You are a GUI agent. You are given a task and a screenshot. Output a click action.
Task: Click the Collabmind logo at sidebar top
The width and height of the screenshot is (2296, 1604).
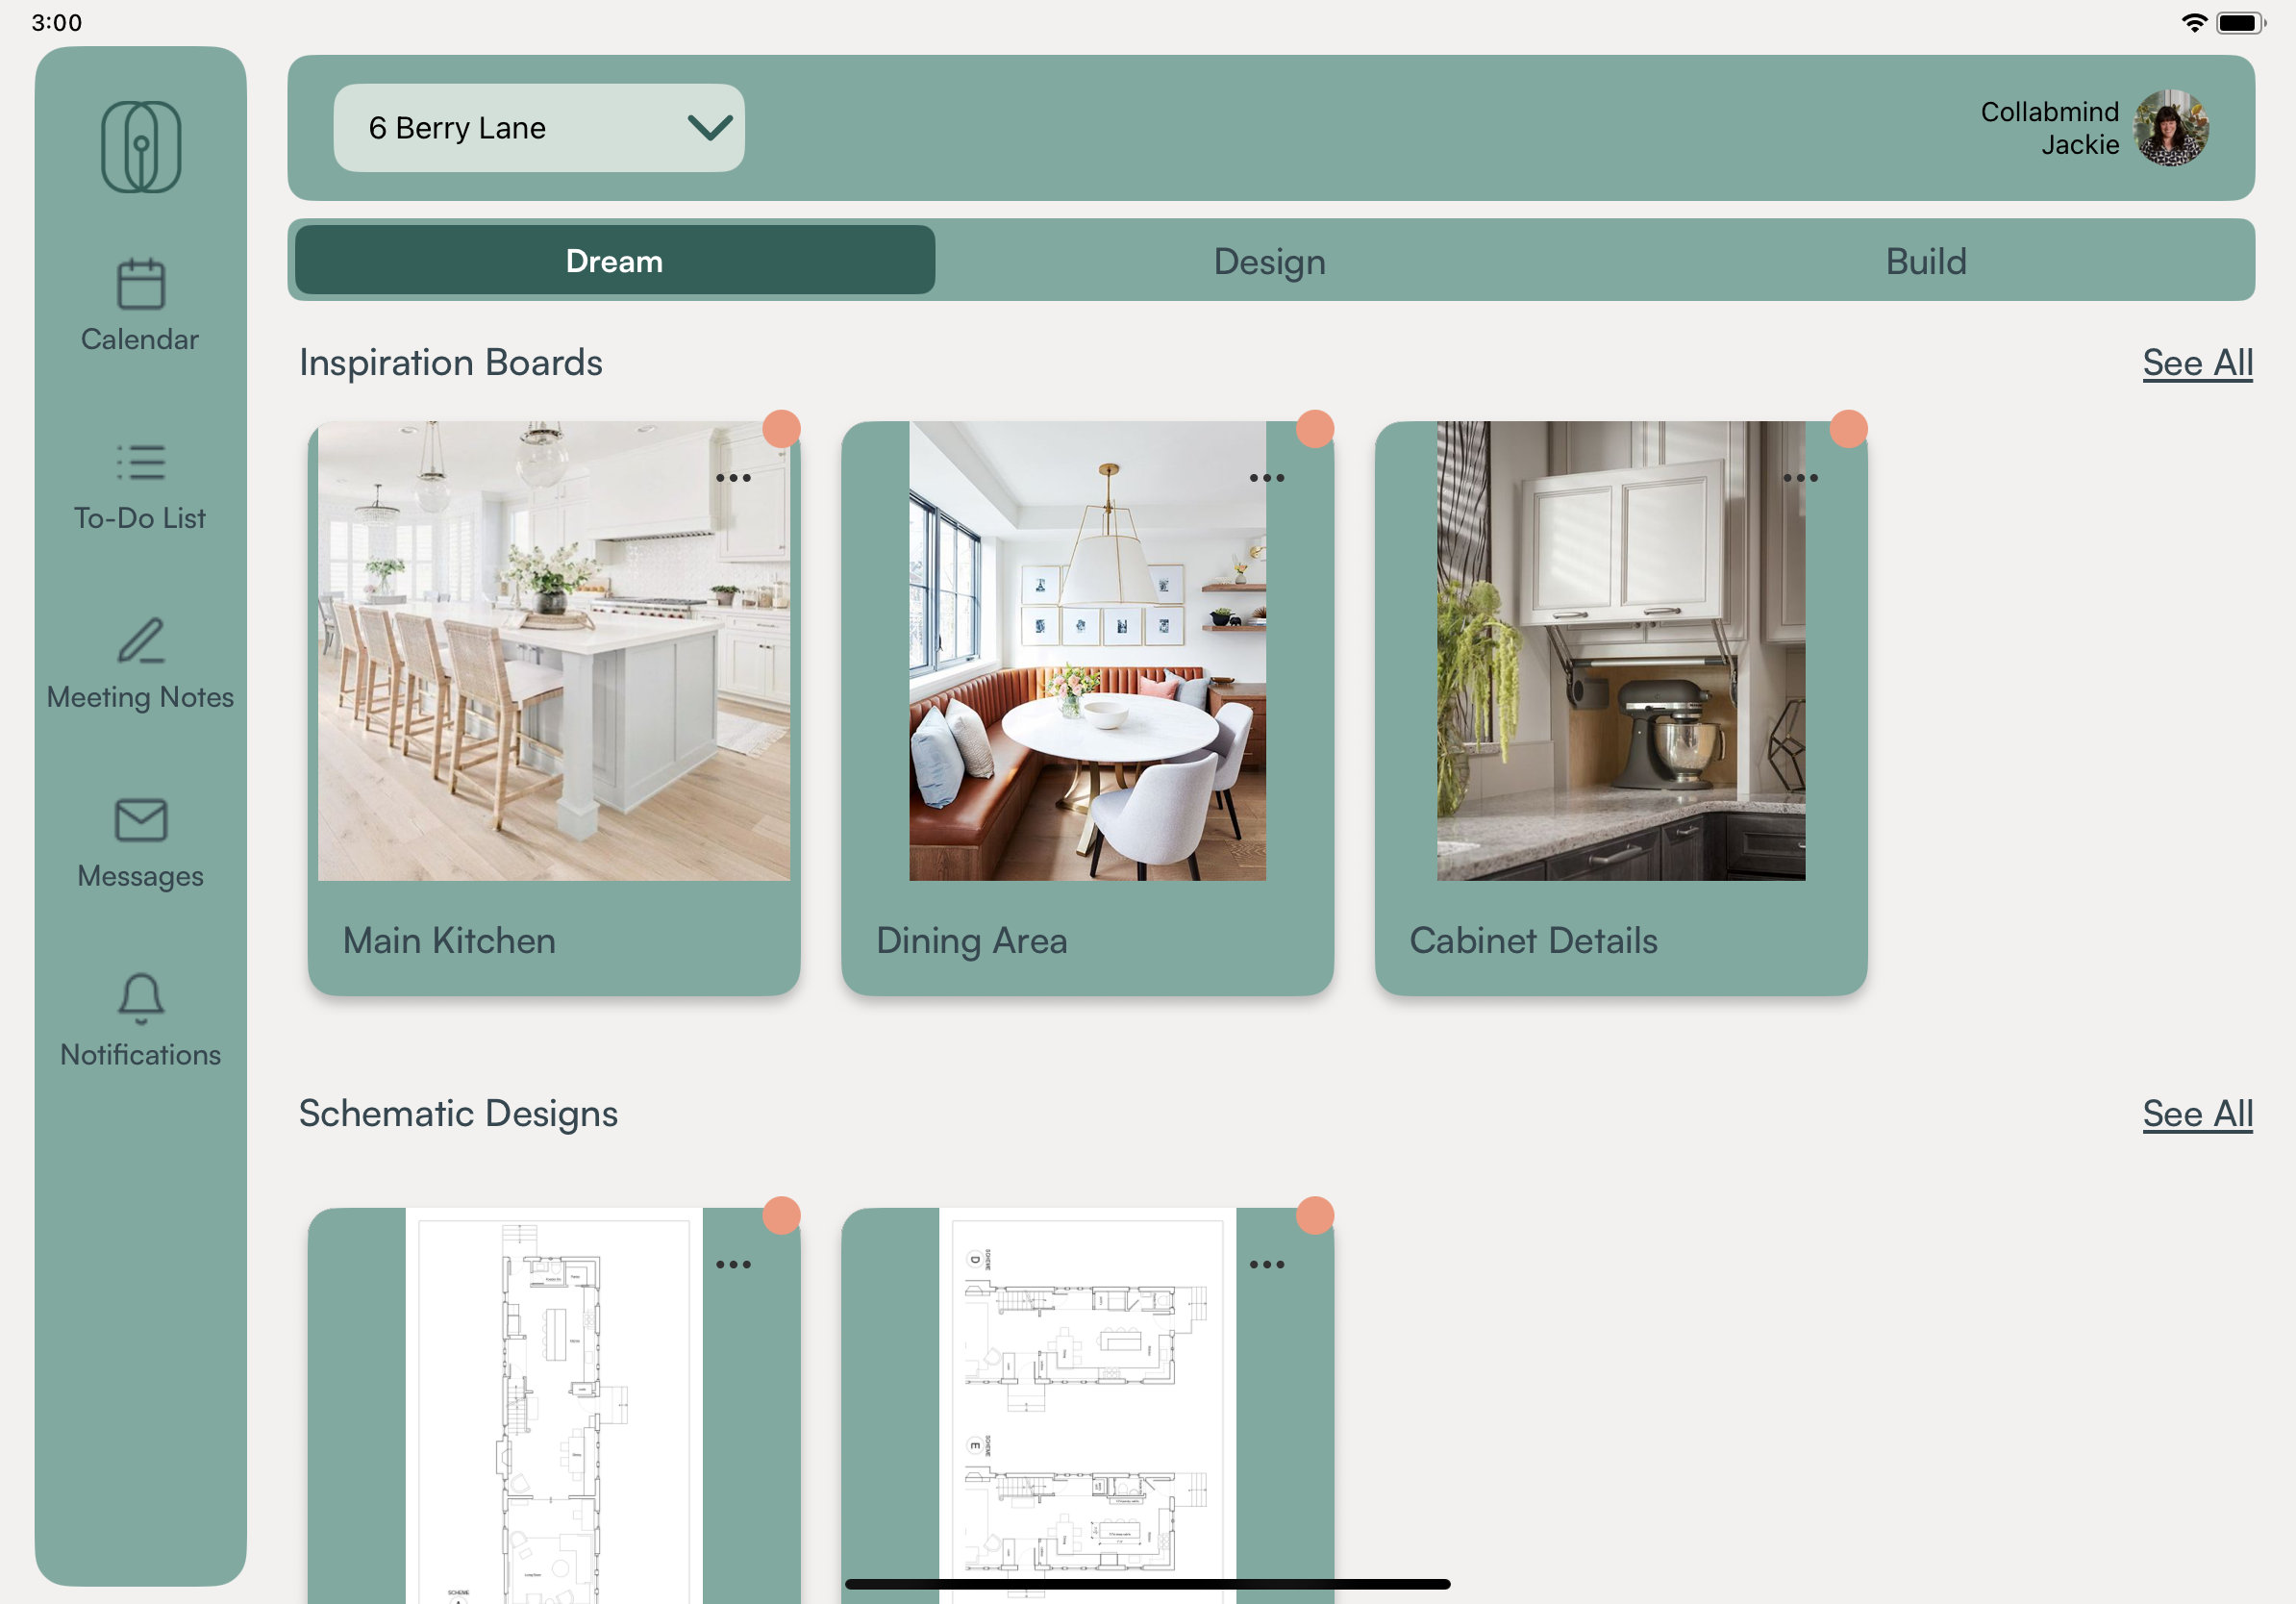click(140, 147)
